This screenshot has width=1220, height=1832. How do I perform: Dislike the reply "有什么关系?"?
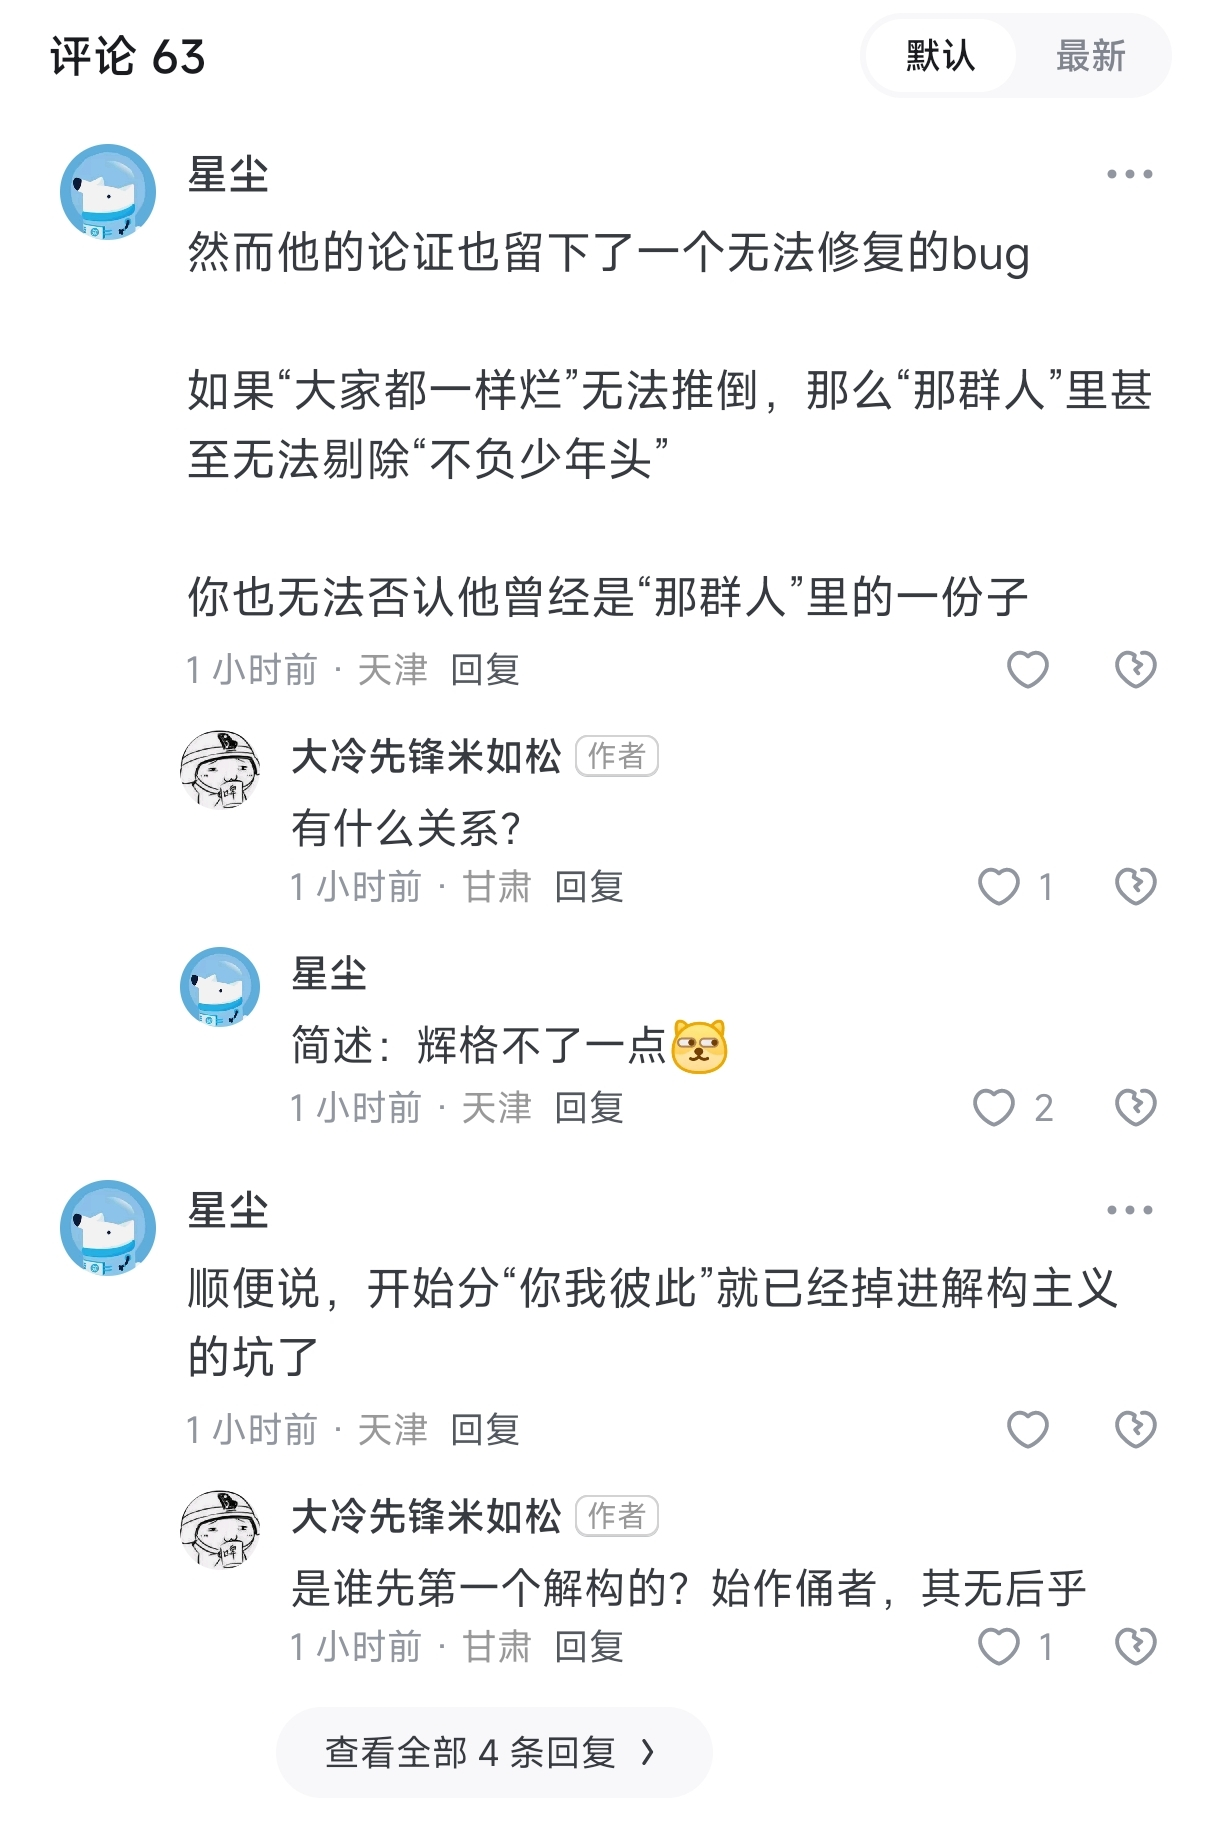click(1135, 887)
